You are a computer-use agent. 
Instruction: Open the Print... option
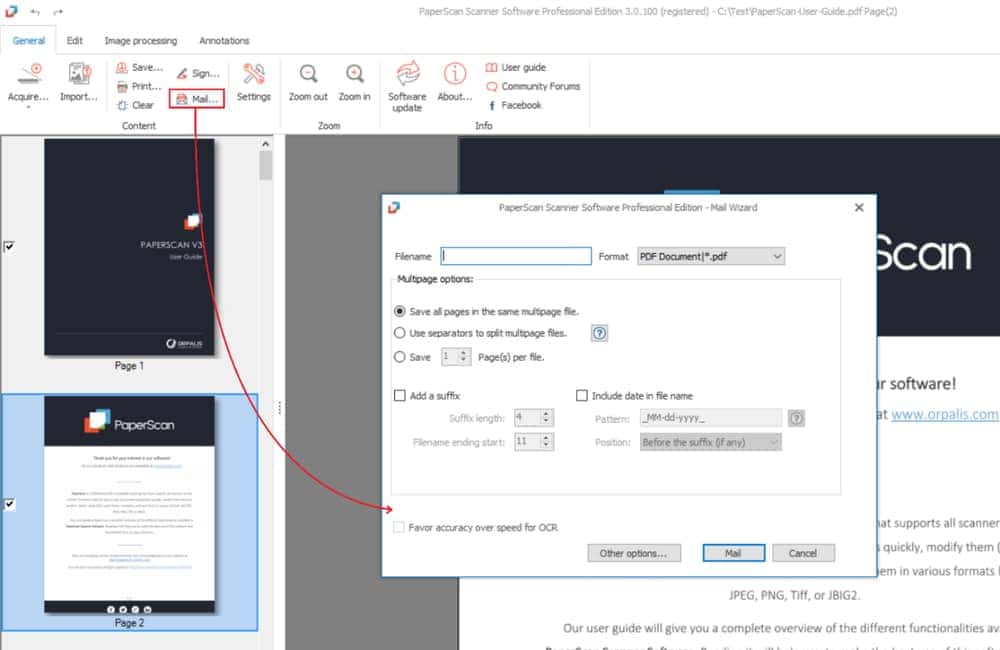point(139,86)
